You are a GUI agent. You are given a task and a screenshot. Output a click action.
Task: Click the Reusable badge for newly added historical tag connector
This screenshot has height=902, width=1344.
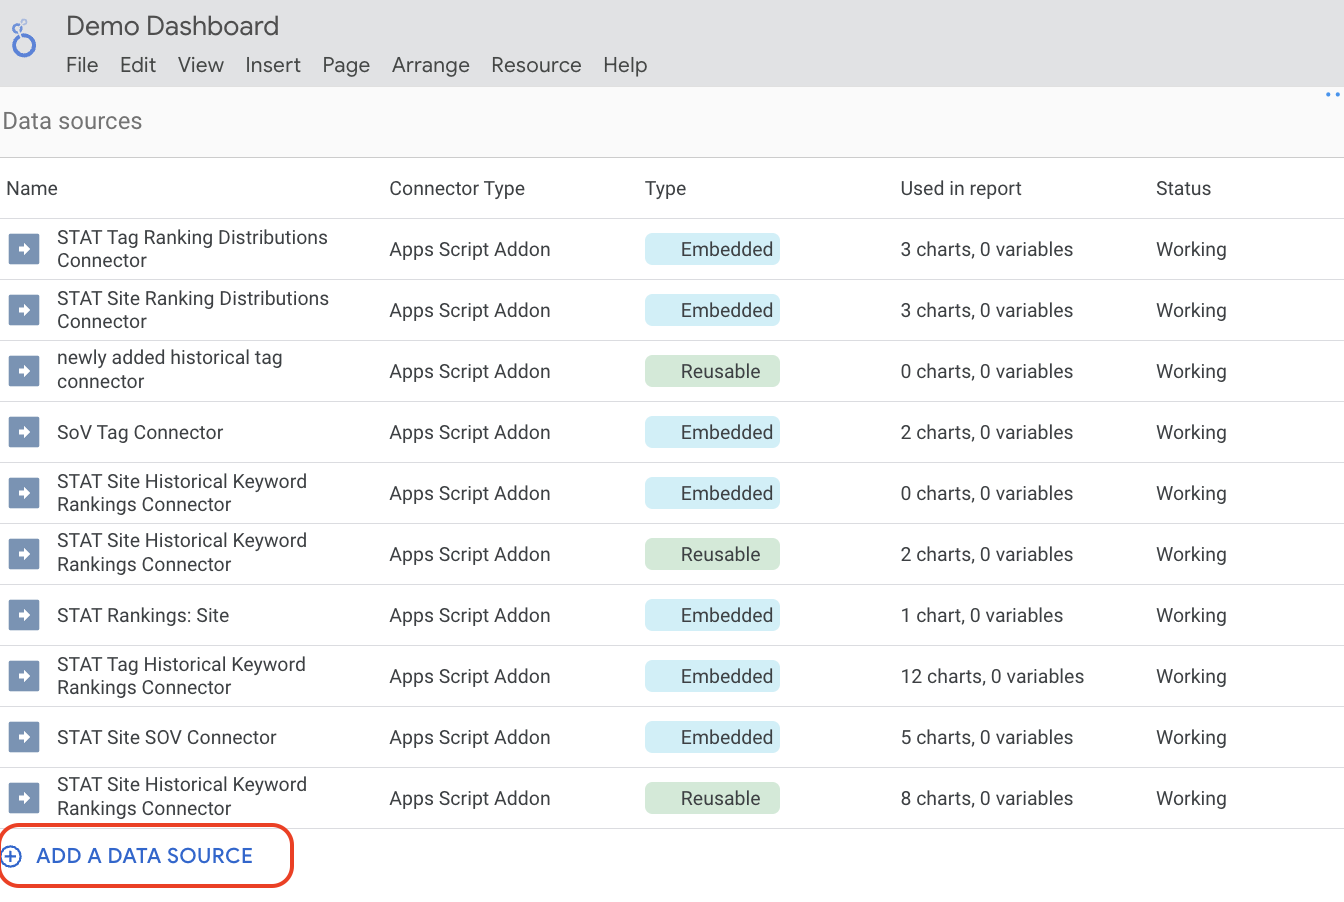712,371
